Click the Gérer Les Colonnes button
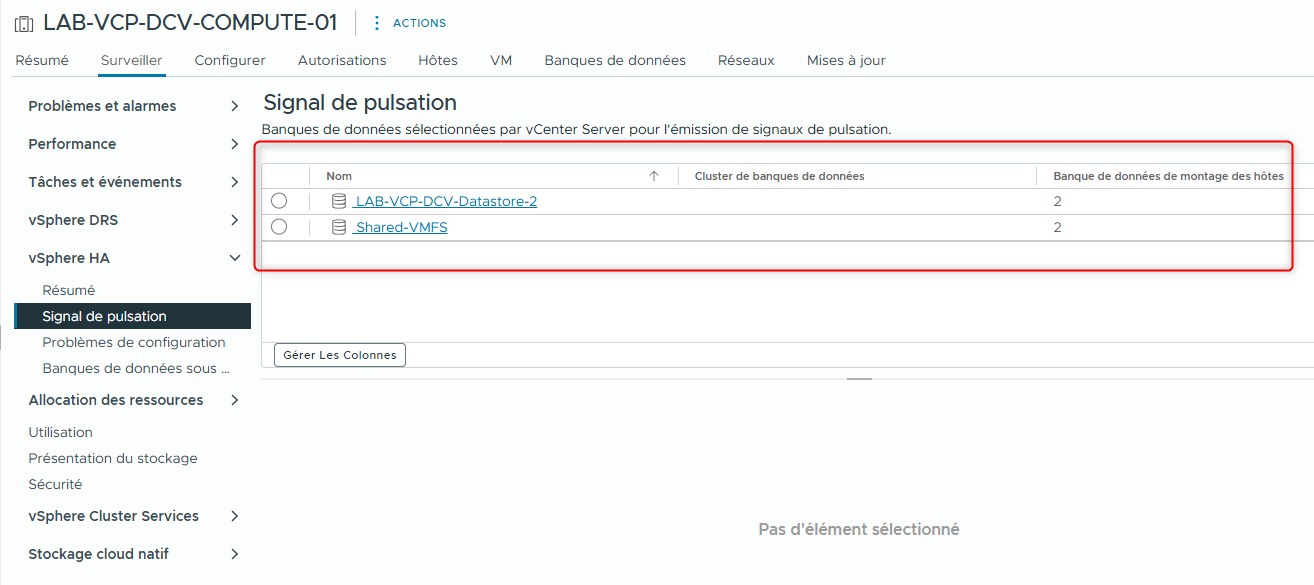 pyautogui.click(x=339, y=354)
